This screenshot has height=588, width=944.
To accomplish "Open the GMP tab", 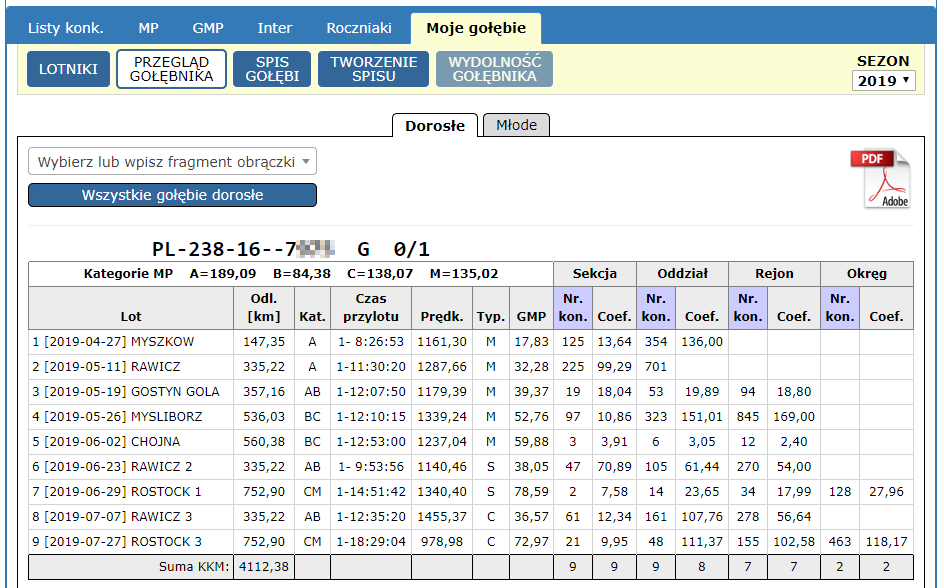I will pos(208,28).
